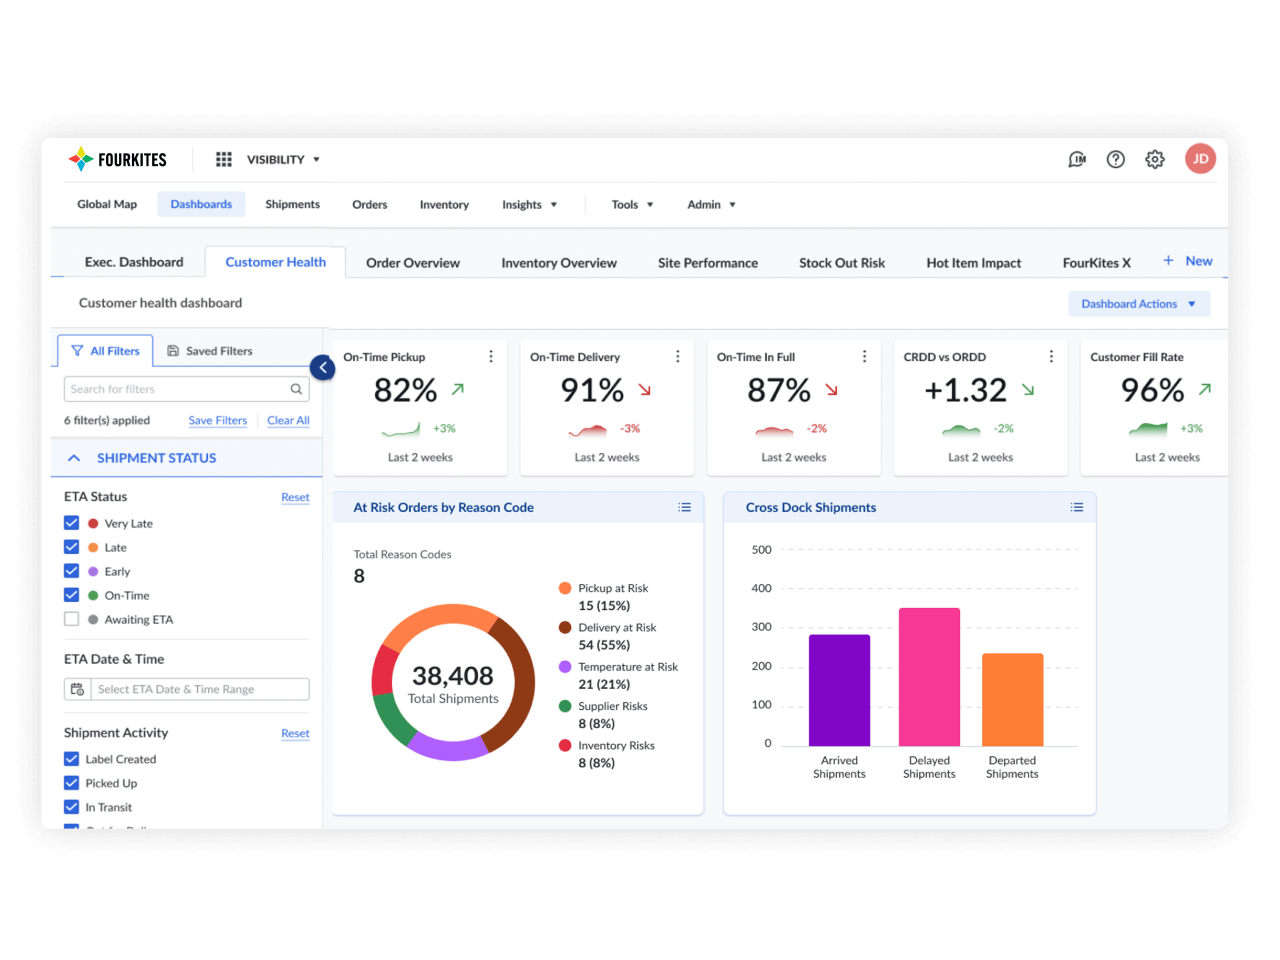Collapse the SHIPMENT STATUS section
Screen dimensions: 1280x960
point(74,458)
